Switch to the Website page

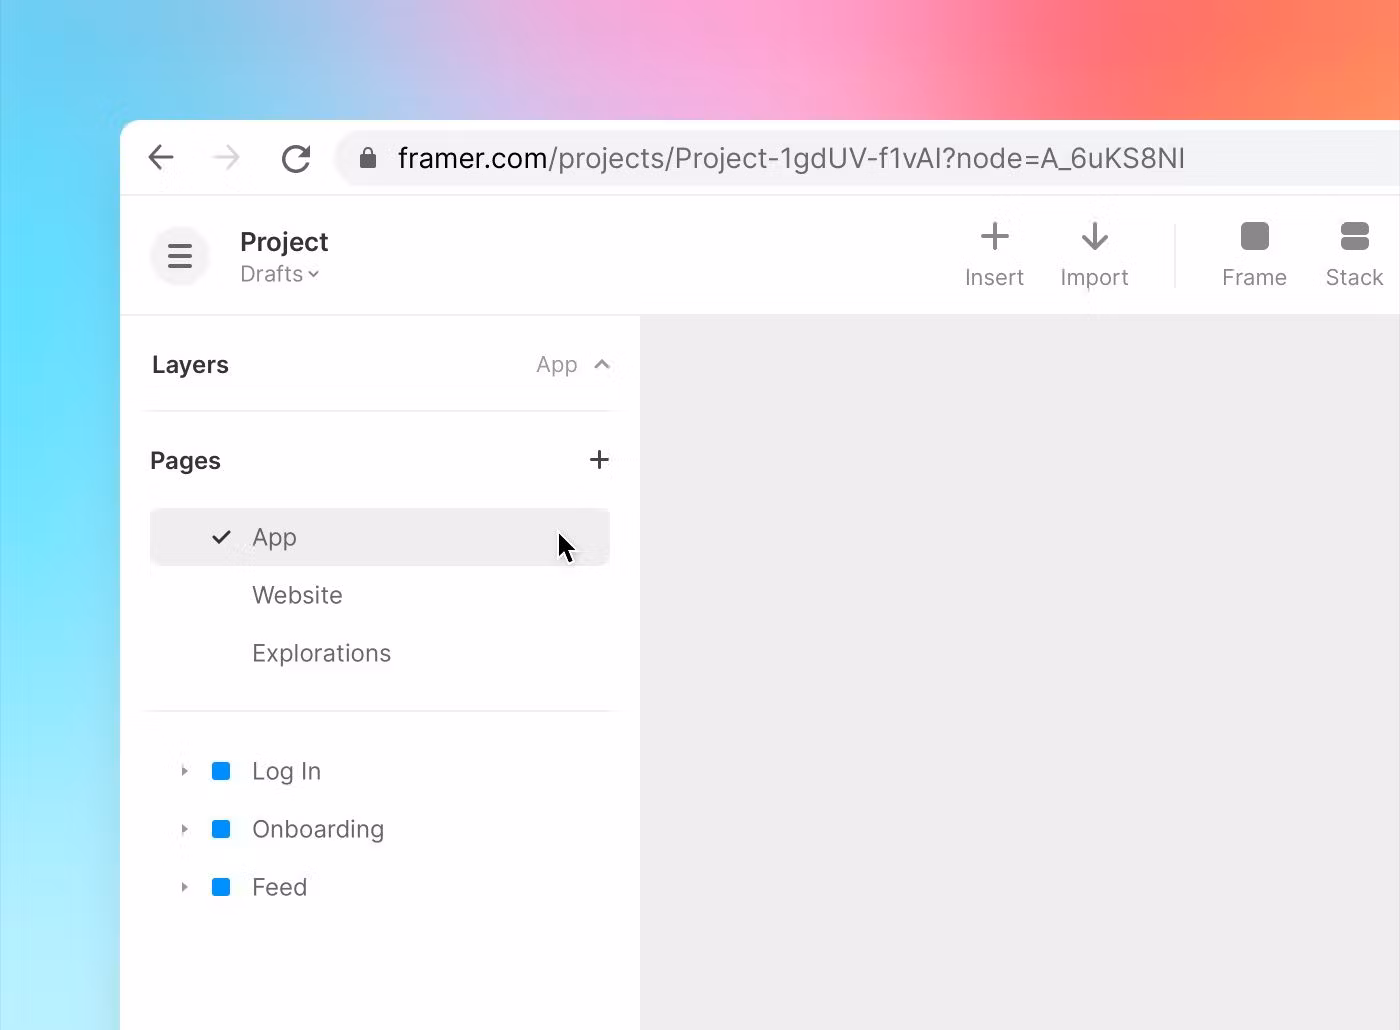point(297,595)
